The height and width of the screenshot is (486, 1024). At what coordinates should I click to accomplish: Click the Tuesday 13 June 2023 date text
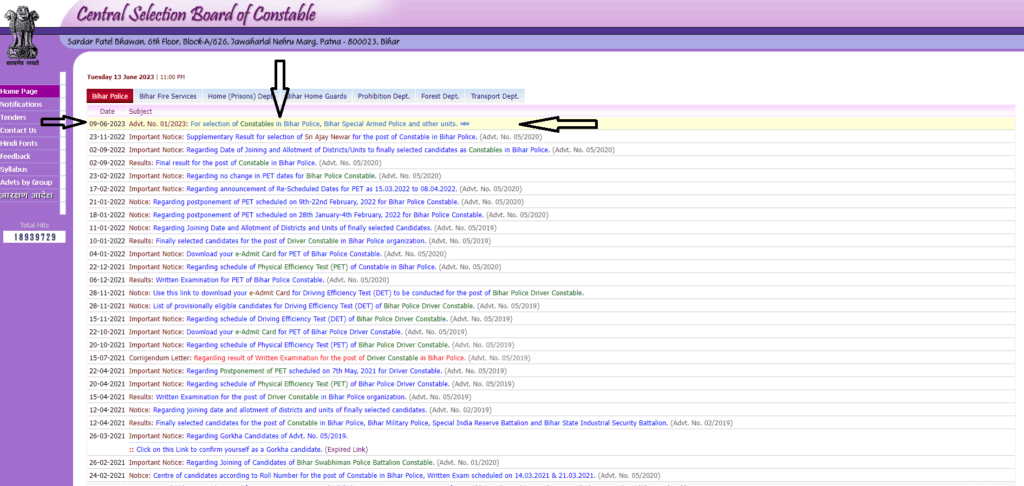120,77
